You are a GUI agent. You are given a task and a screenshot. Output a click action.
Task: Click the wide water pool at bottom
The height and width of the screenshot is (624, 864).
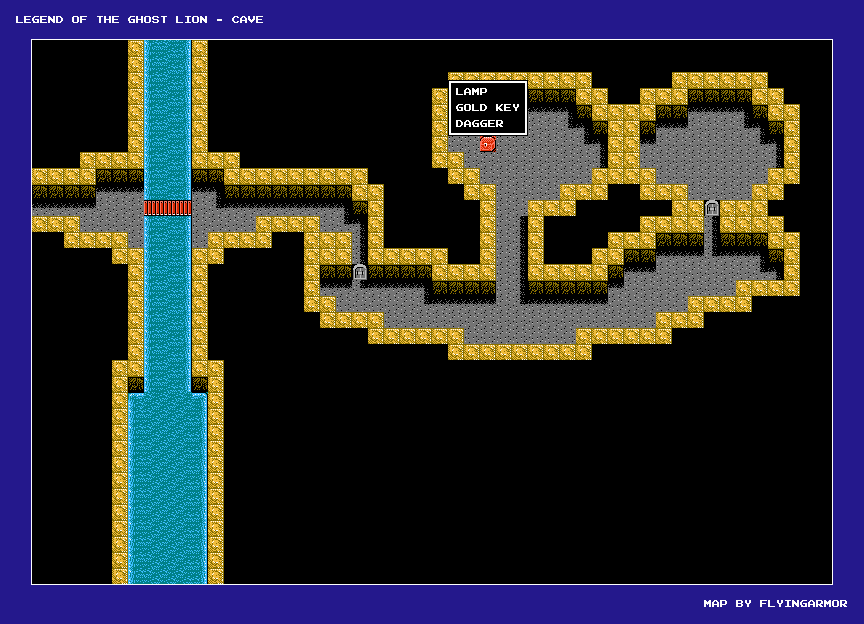167,490
